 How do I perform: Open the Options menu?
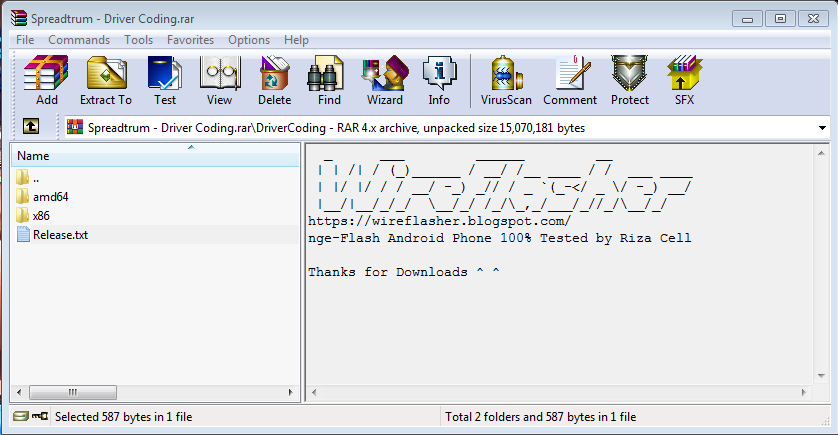[249, 40]
